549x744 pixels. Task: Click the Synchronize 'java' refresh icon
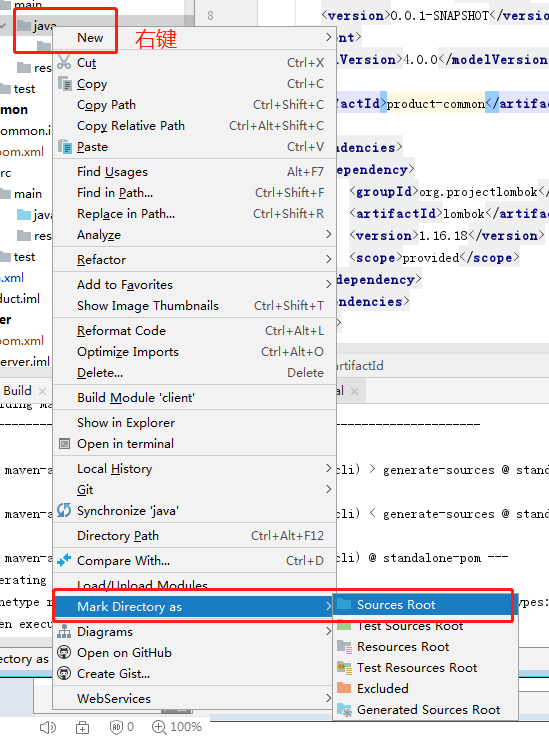tap(64, 511)
